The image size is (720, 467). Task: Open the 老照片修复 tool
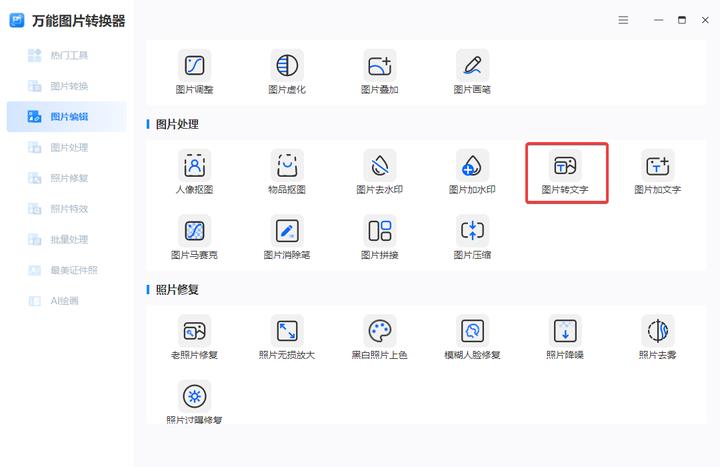[x=194, y=338]
